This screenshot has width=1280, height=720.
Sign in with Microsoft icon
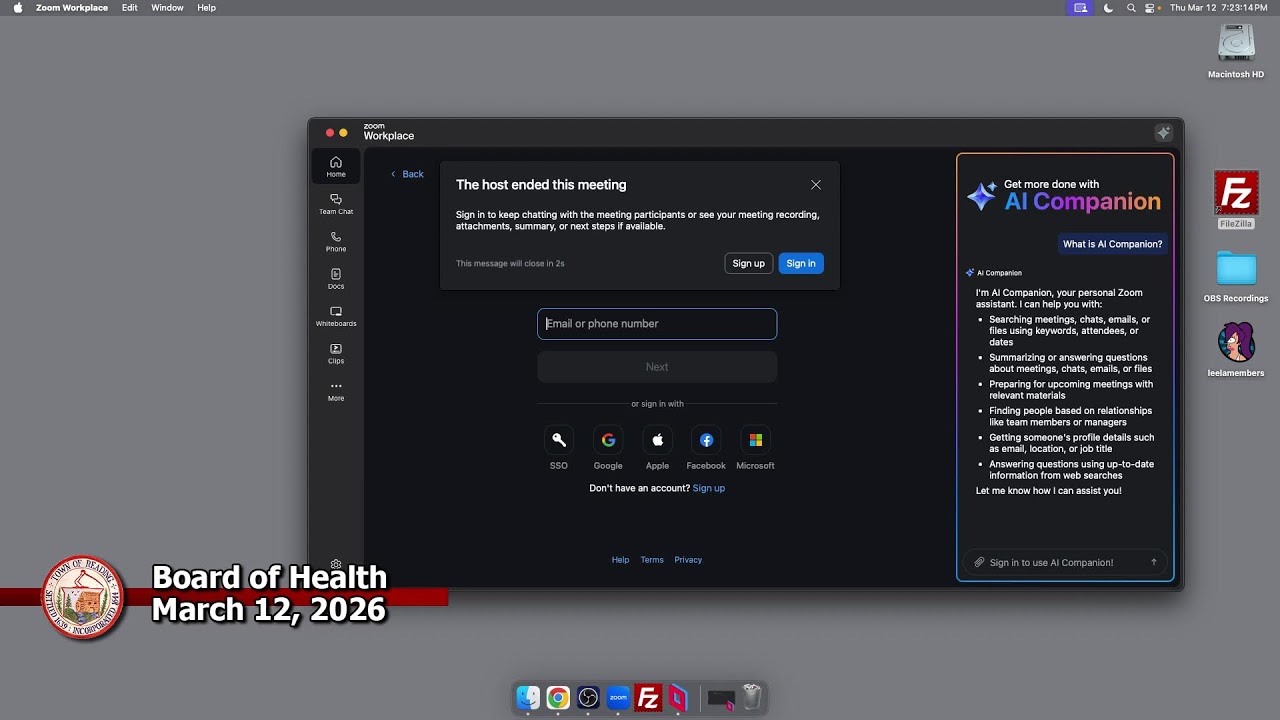pyautogui.click(x=755, y=440)
